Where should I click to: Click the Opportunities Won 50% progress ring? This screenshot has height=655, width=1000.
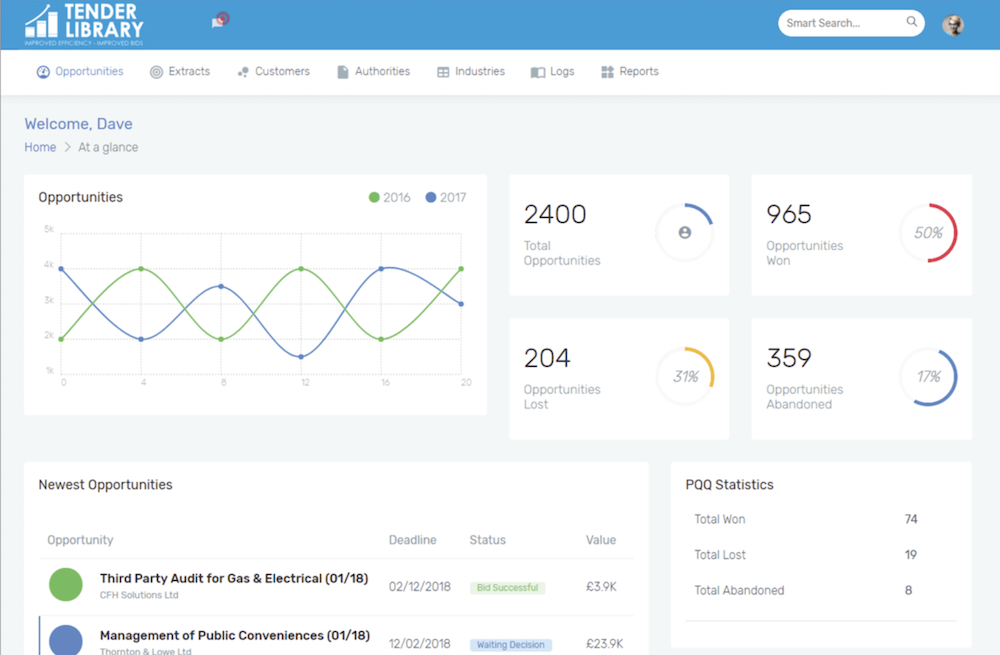928,233
